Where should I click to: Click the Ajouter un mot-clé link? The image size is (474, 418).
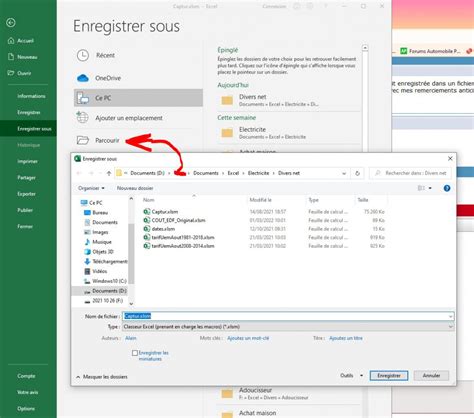pos(248,338)
